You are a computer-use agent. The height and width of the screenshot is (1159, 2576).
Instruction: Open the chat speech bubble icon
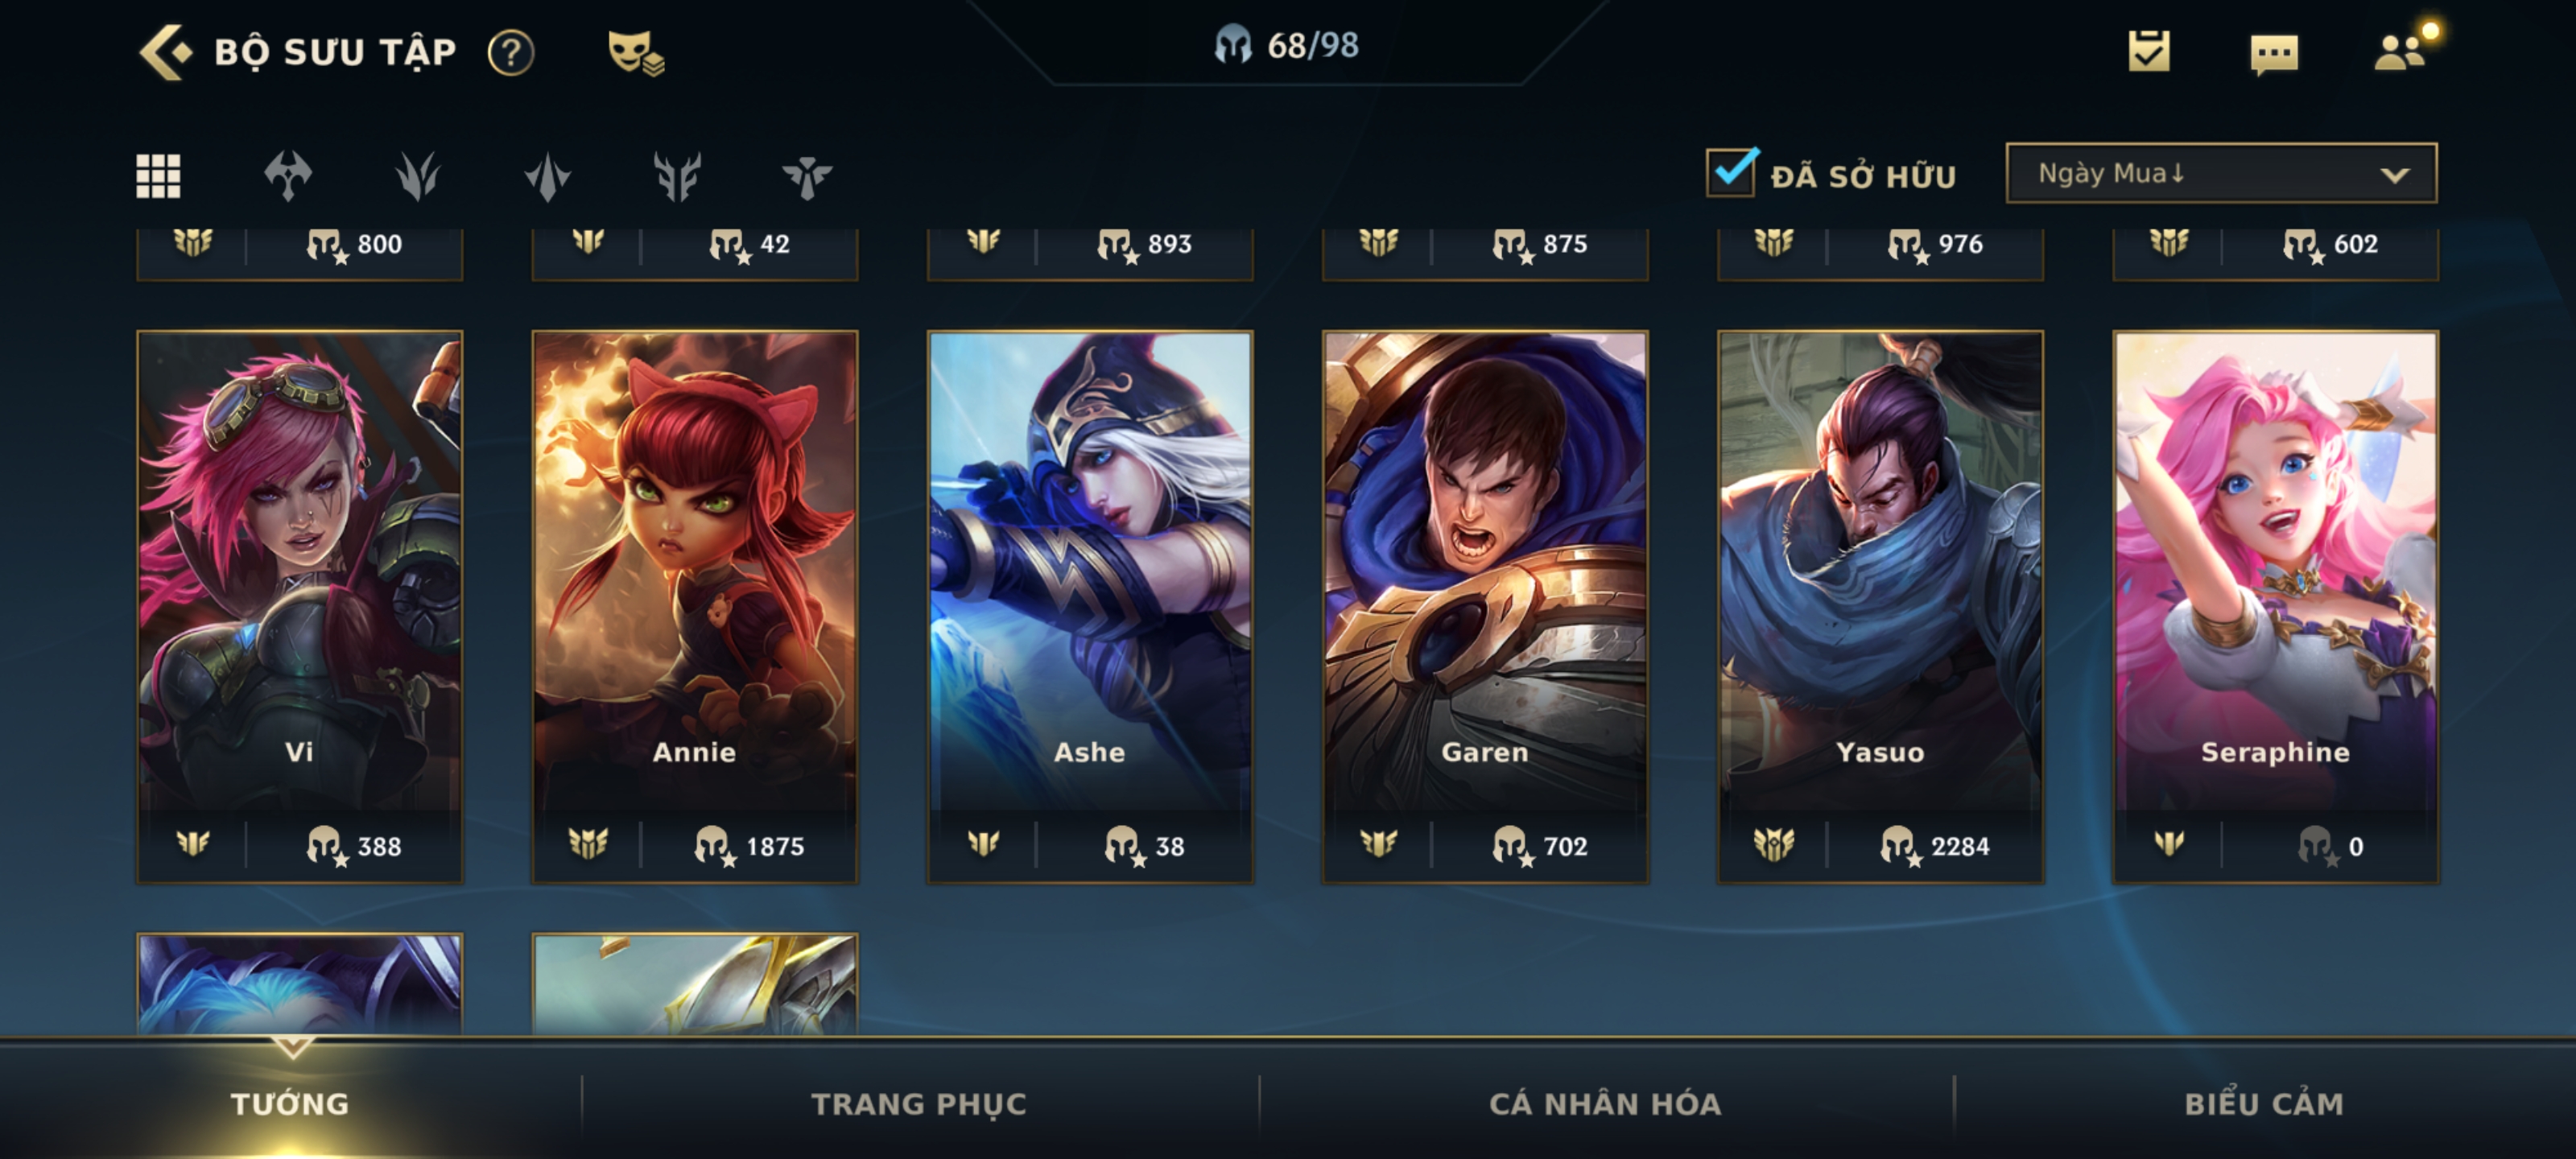(x=2273, y=54)
